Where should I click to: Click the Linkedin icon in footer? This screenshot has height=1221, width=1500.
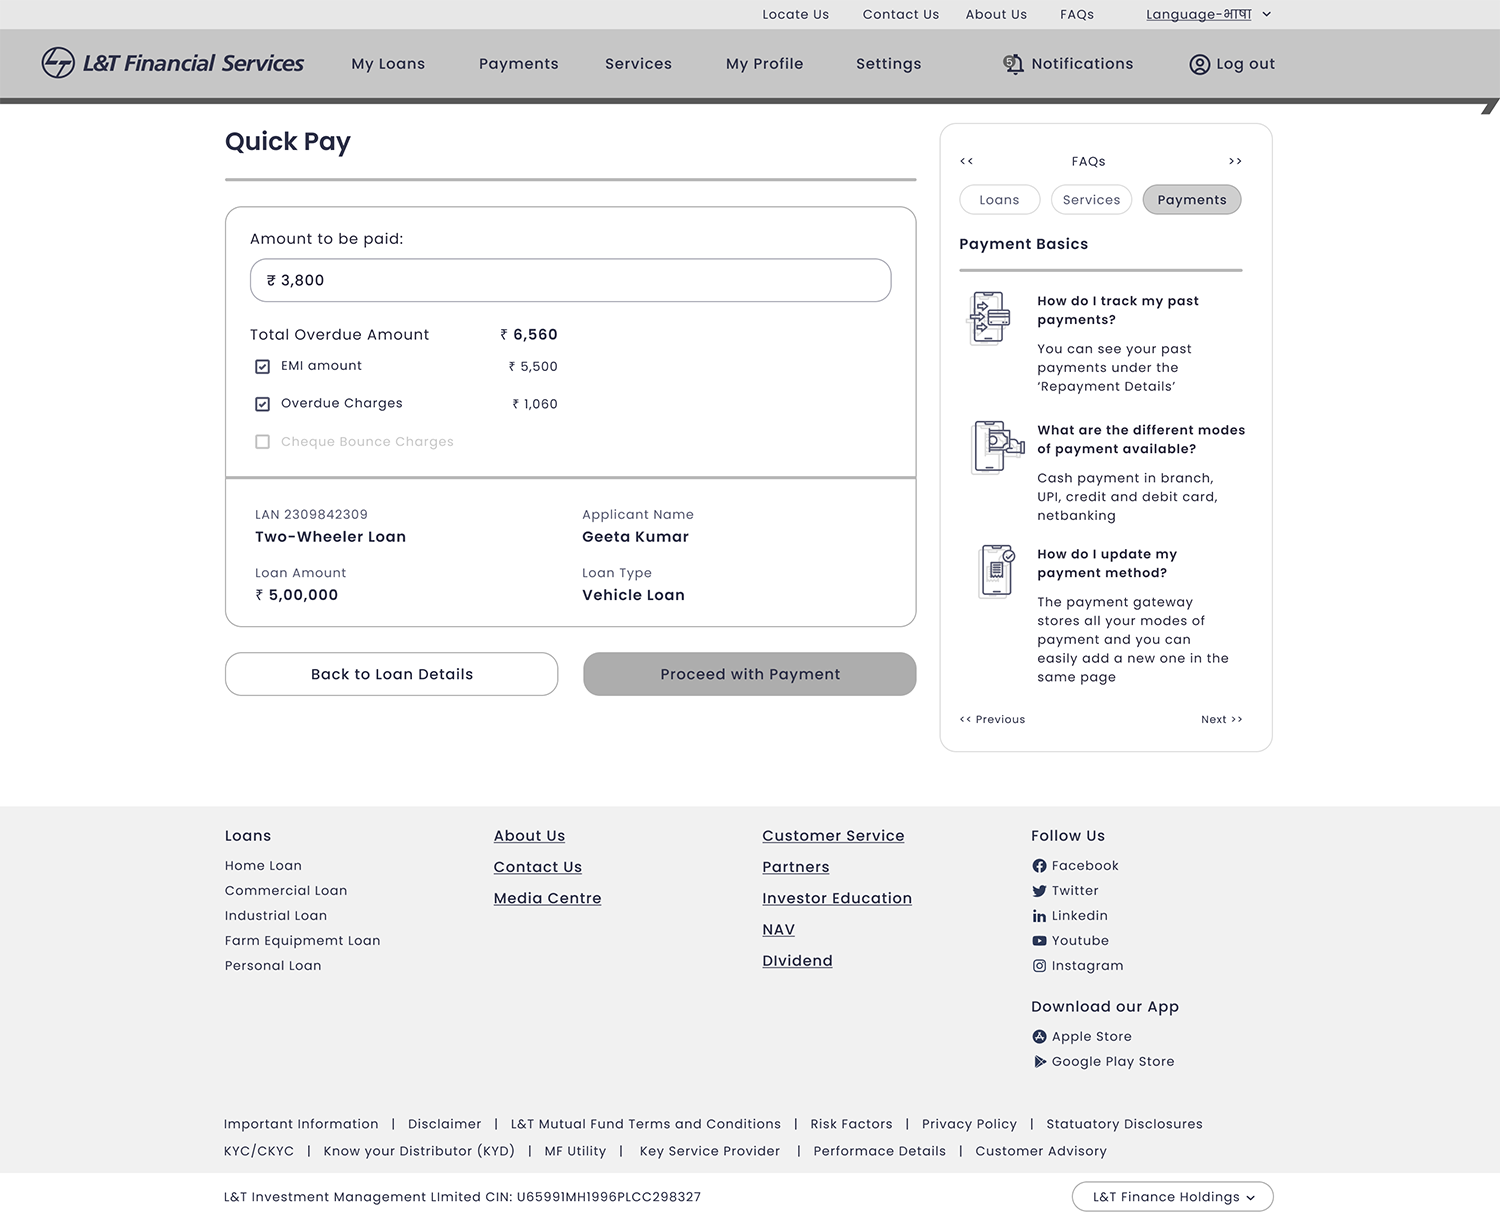tap(1039, 916)
